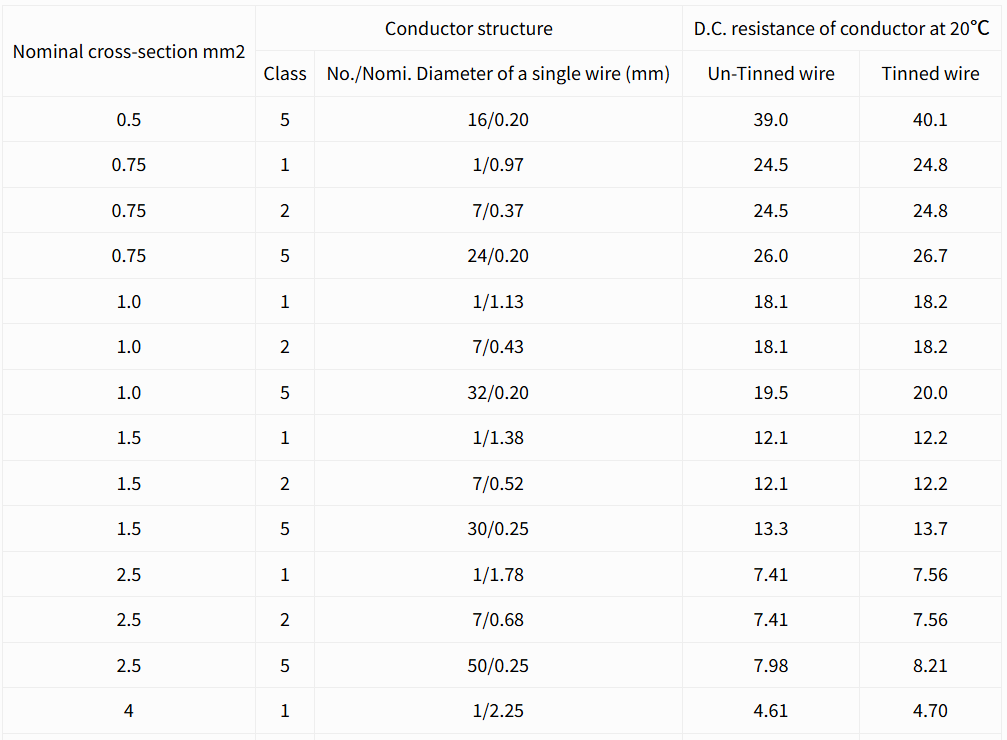Select the 7.98 un-tinned resistance value
This screenshot has width=1007, height=740.
click(771, 666)
